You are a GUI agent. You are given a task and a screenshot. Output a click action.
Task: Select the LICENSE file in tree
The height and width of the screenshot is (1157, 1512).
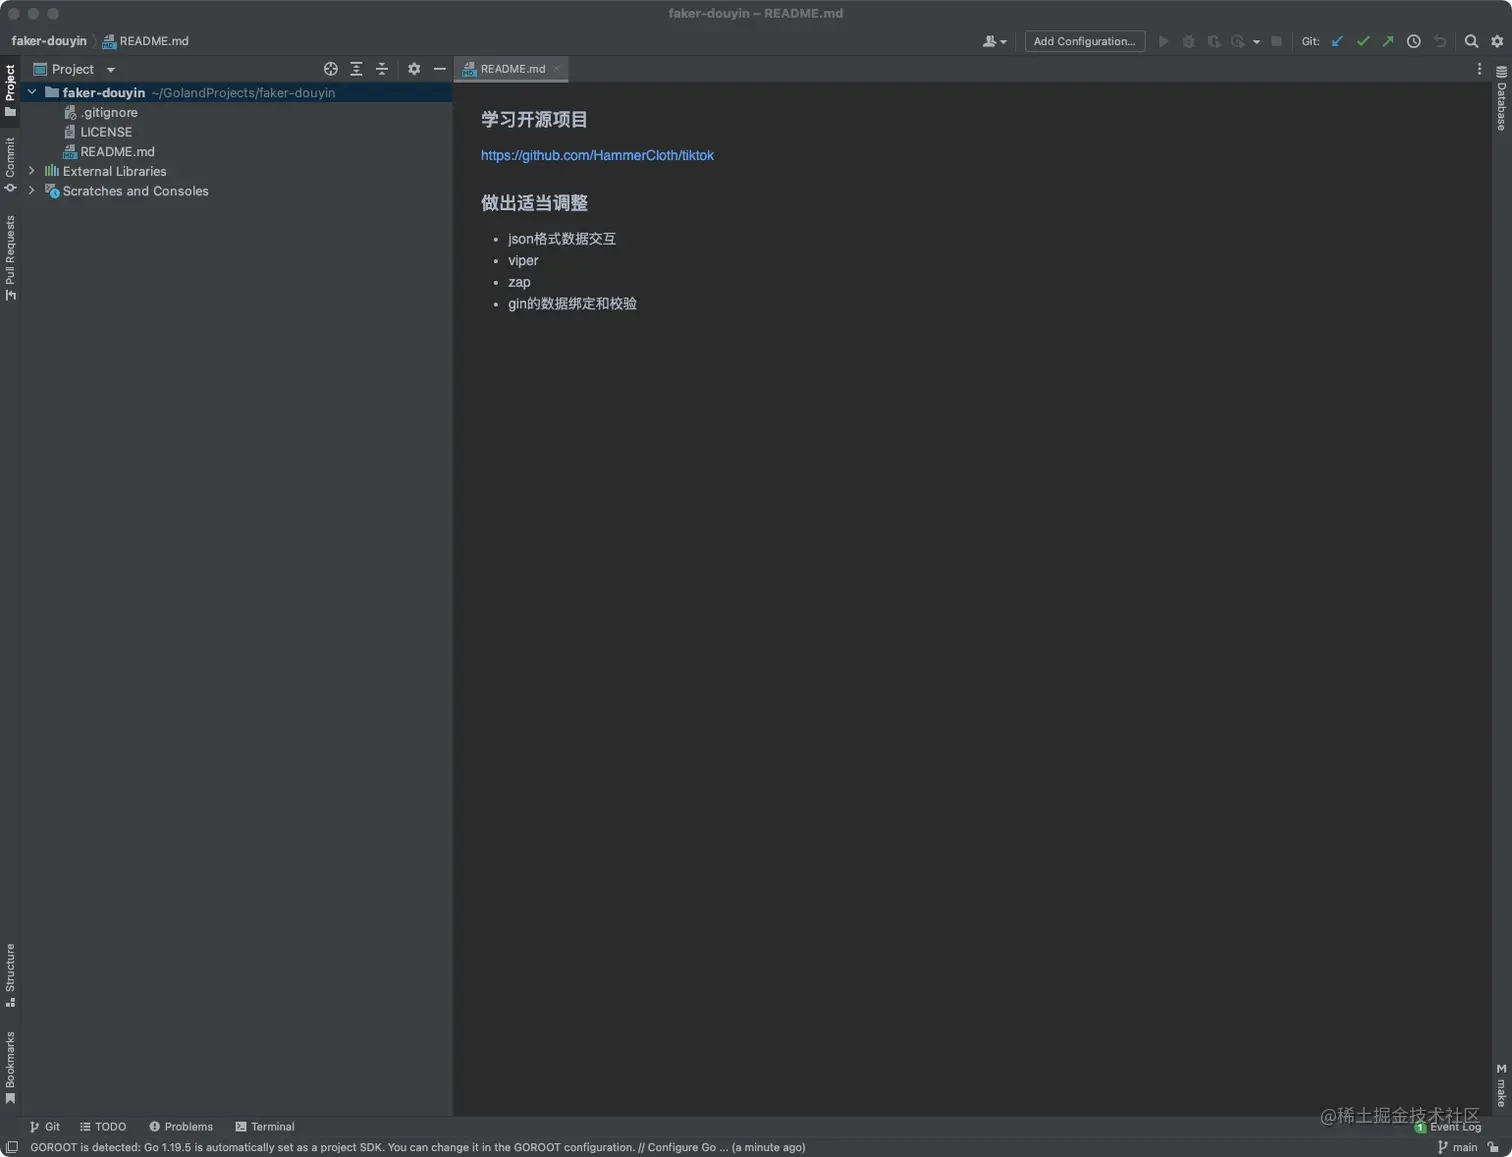(x=105, y=132)
